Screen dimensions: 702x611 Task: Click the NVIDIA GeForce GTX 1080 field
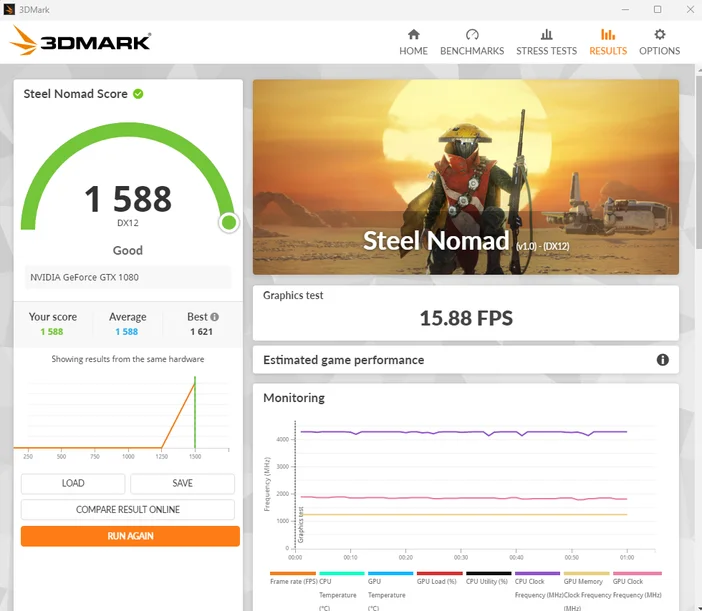tap(128, 278)
